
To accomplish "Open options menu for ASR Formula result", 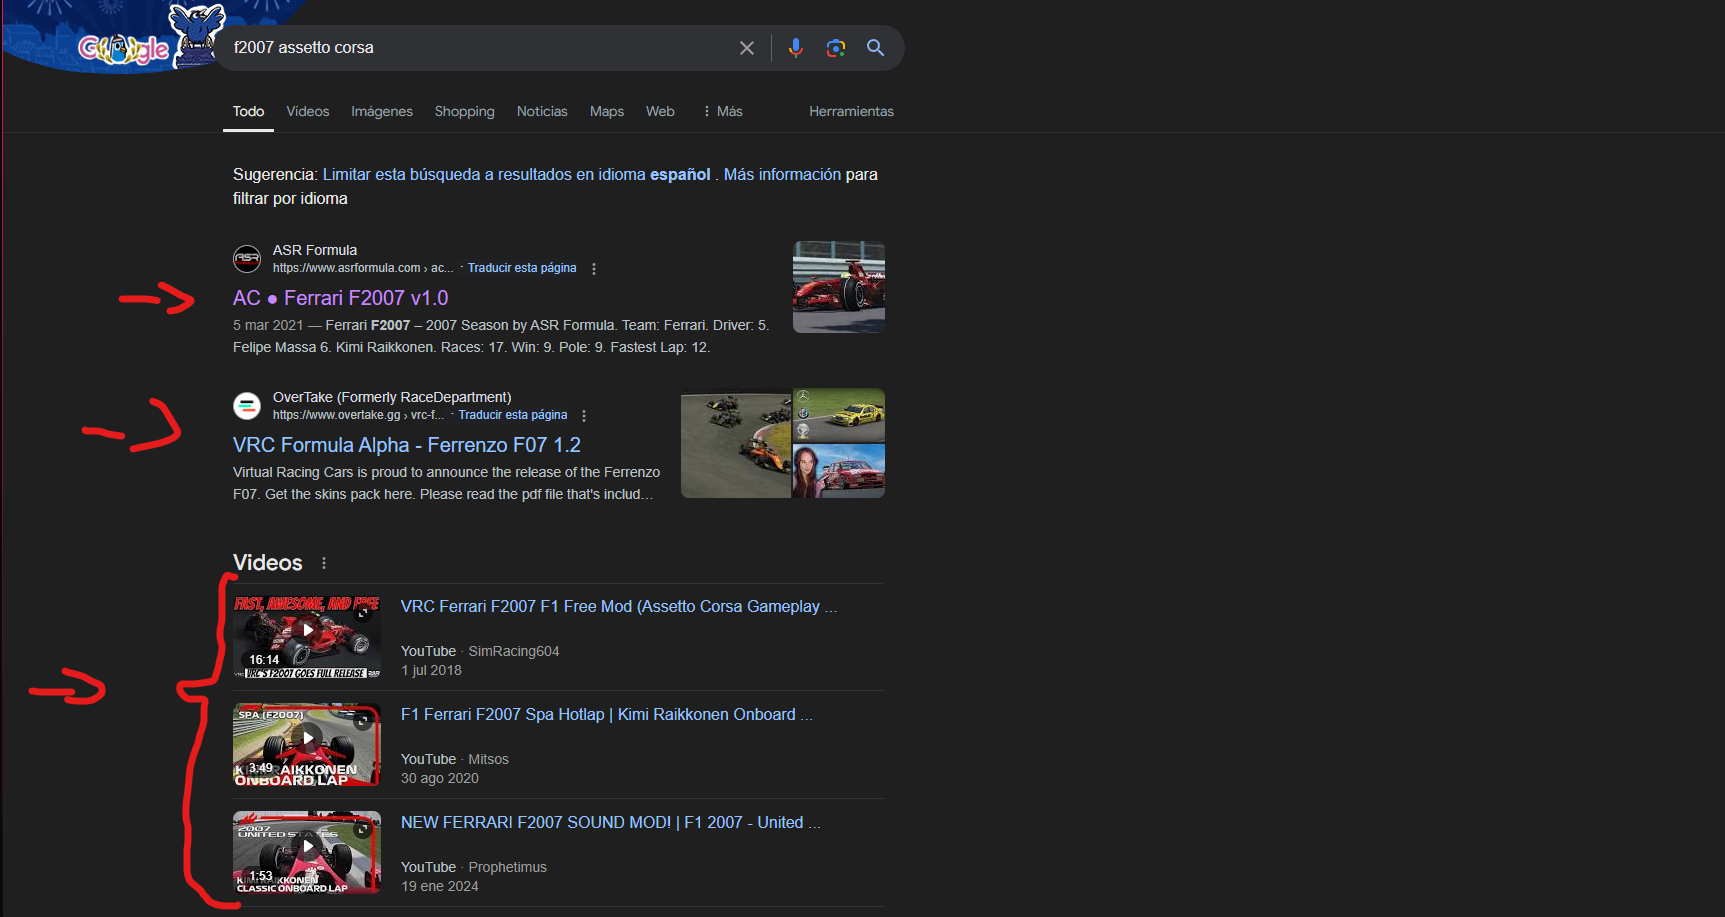I will point(594,269).
